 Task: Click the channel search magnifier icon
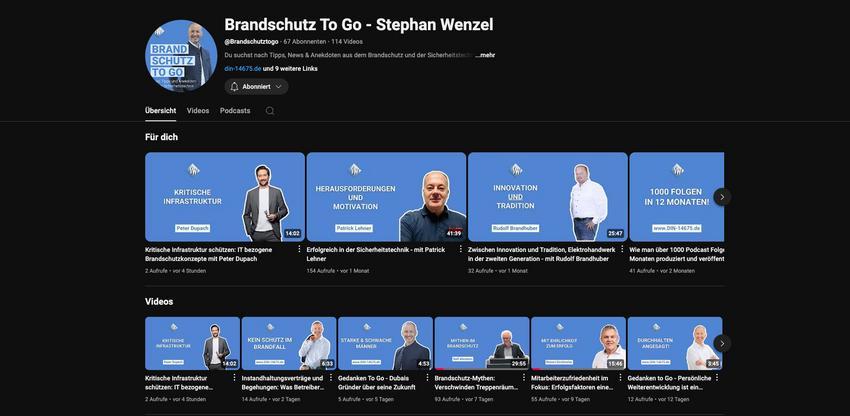(269, 111)
